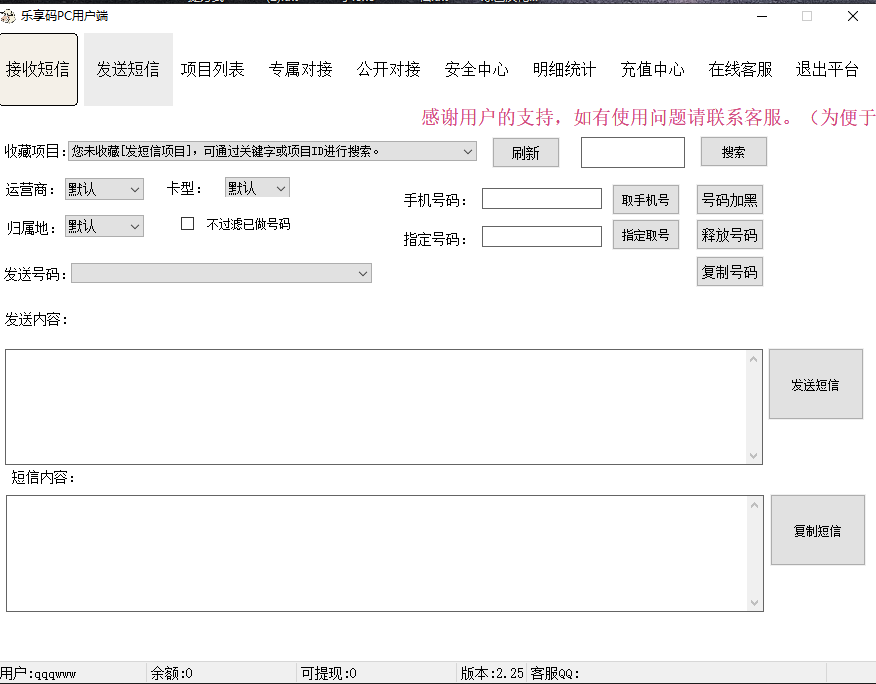Click 指定取号 button
Screen dimensions: 876x684
click(x=646, y=235)
